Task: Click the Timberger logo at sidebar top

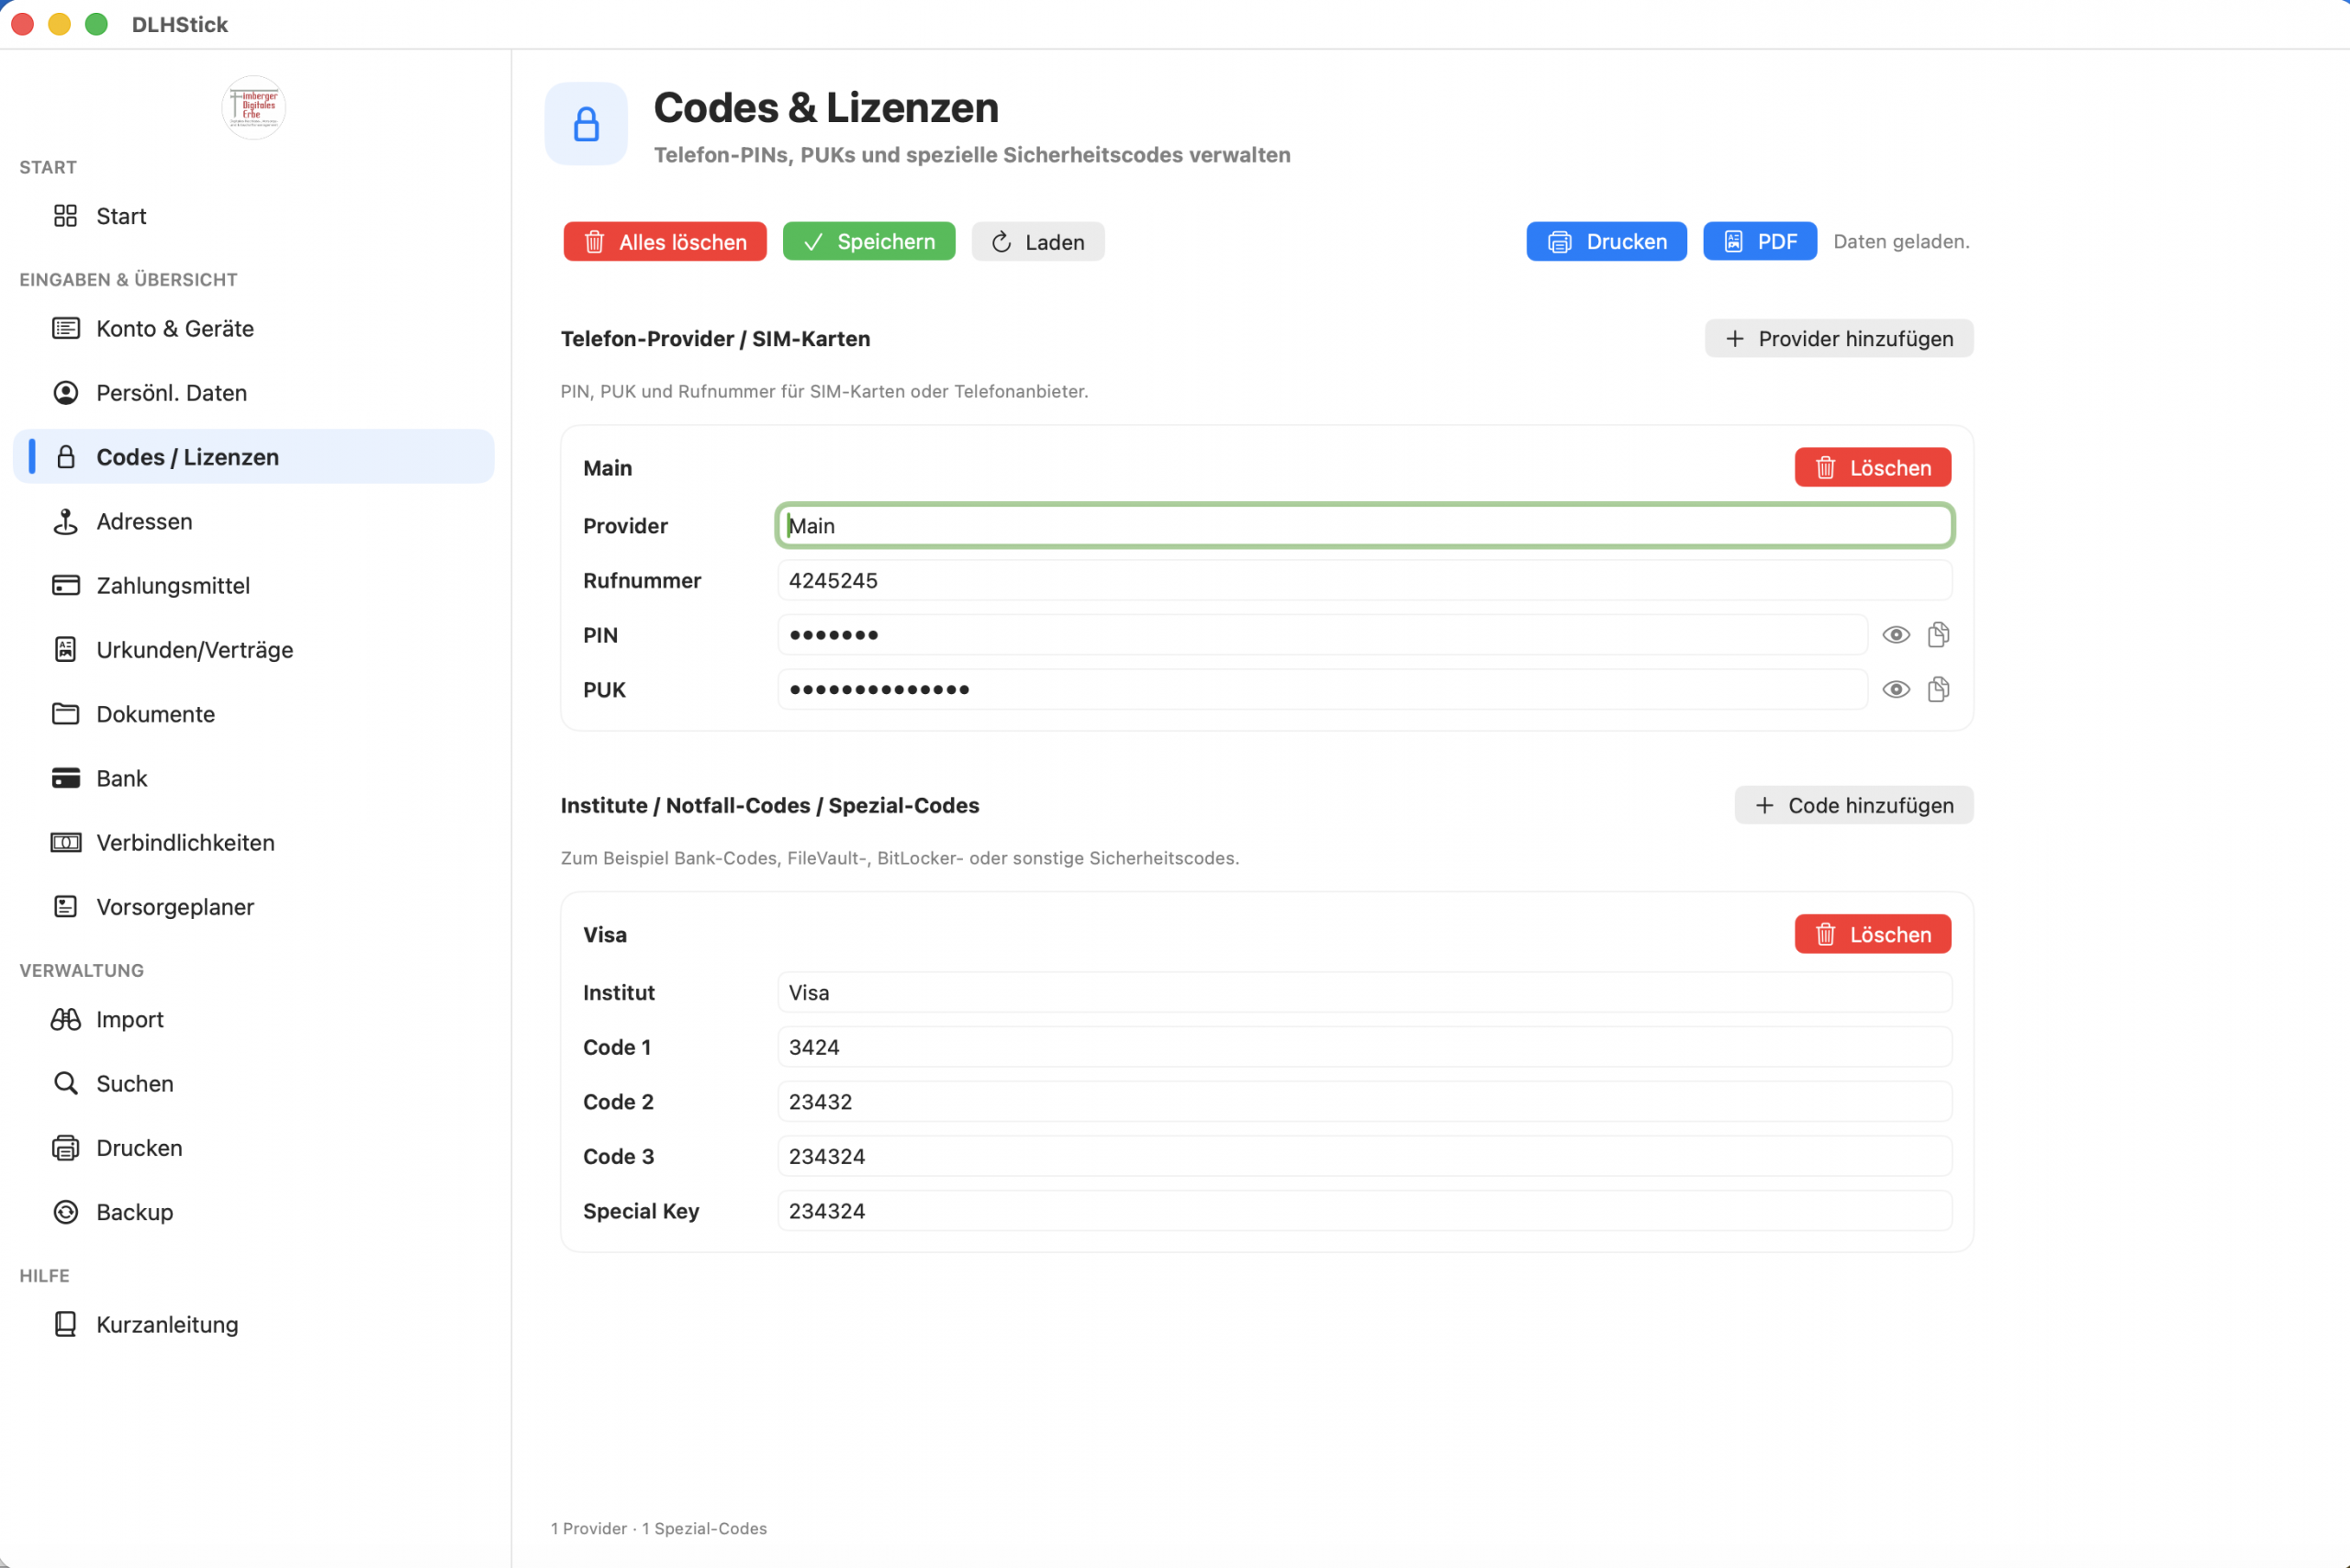Action: pos(253,107)
